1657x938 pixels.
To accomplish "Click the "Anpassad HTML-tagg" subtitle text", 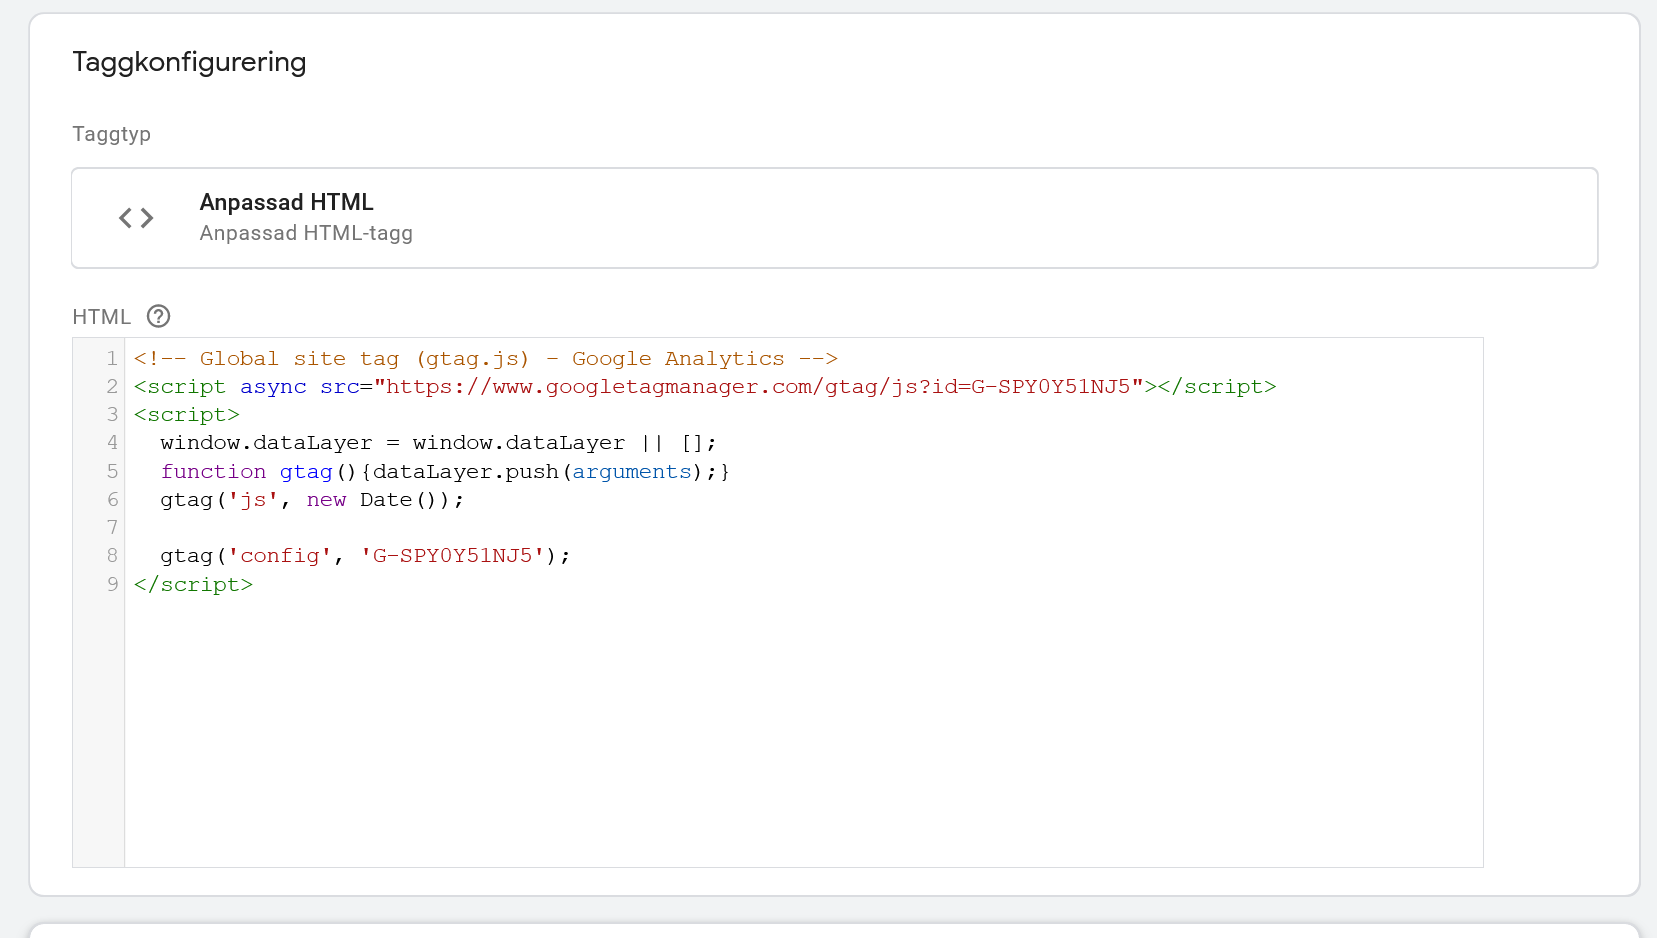I will click(306, 234).
